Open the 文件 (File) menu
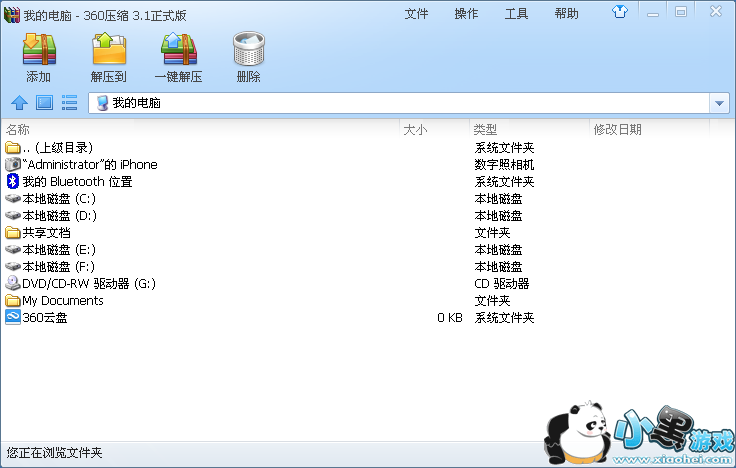 coord(416,14)
